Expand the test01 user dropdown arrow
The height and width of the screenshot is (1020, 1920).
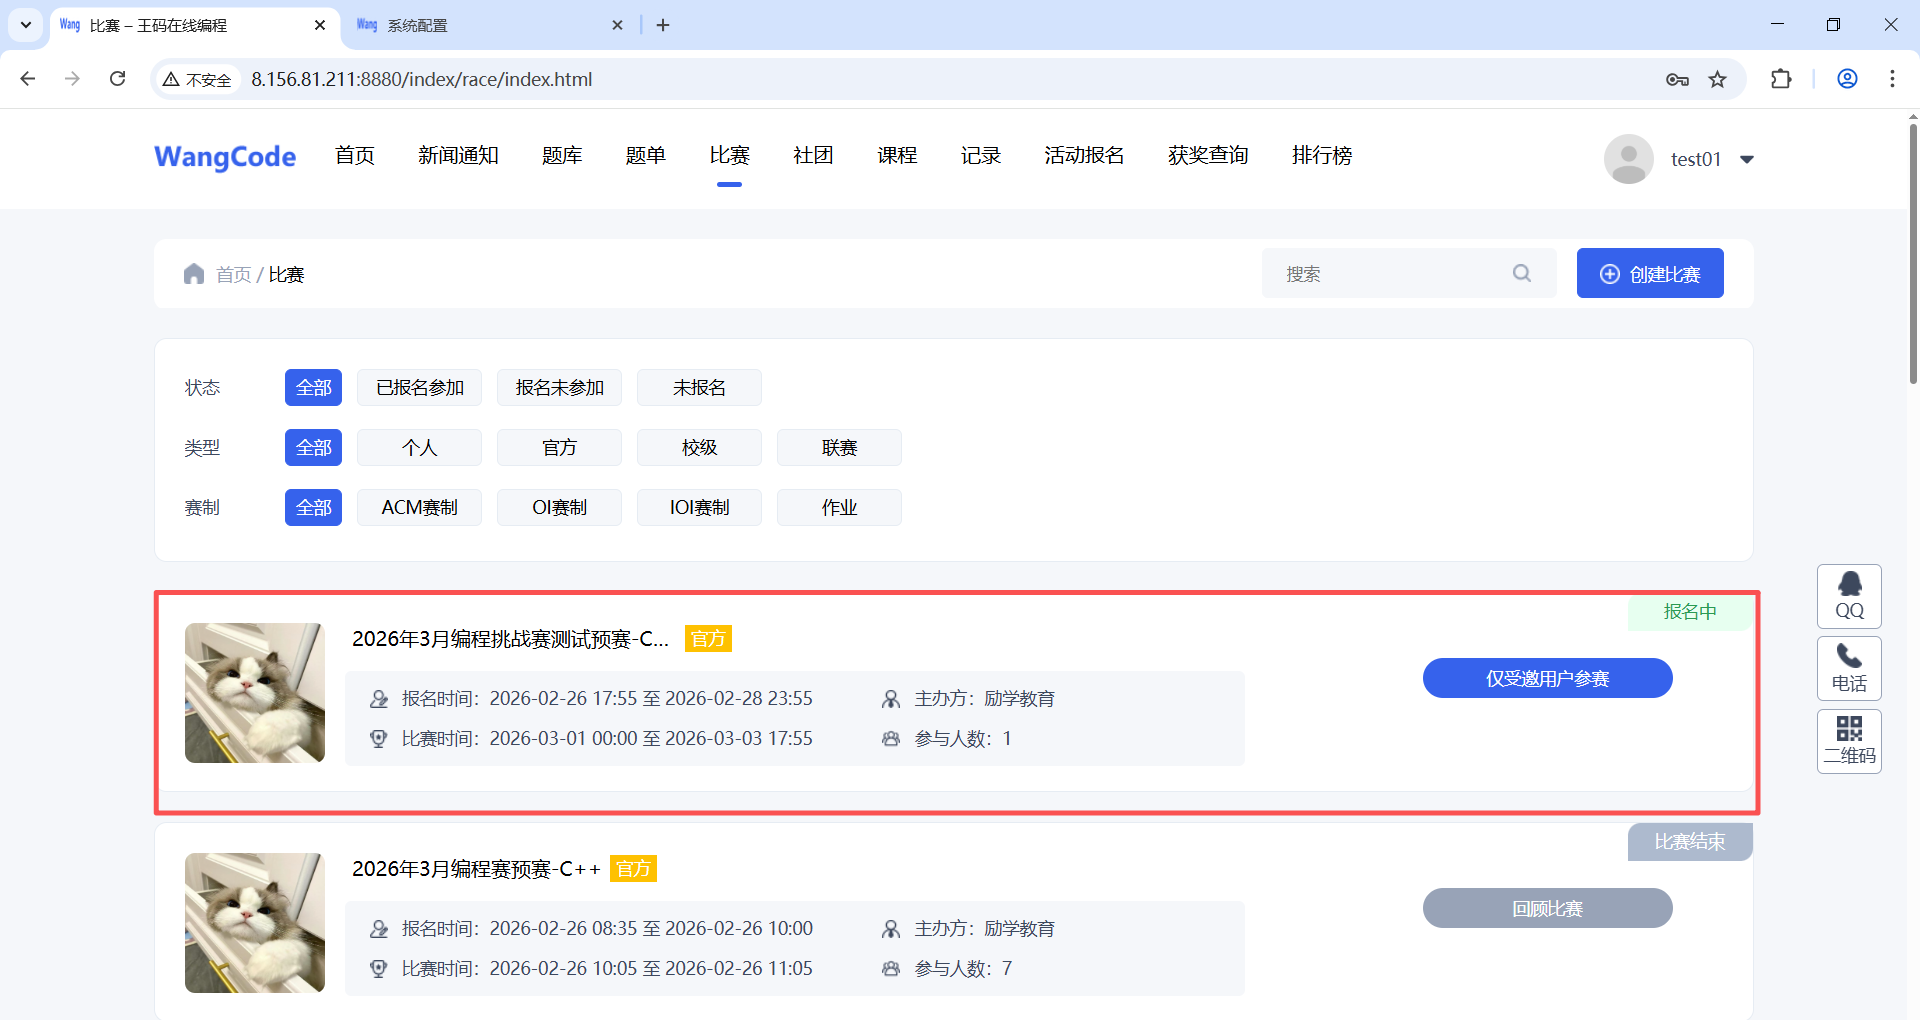click(1747, 160)
